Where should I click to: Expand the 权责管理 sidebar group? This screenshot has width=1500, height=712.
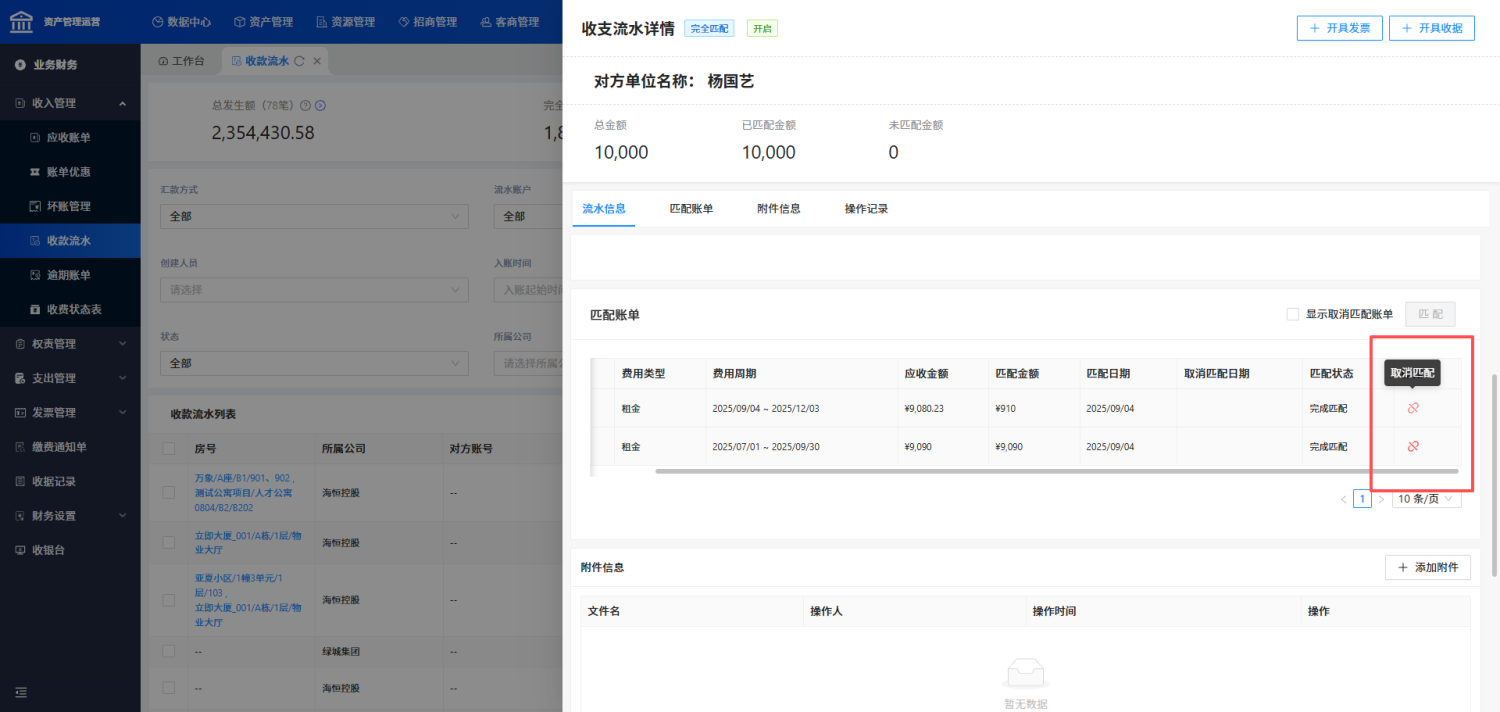click(x=70, y=344)
